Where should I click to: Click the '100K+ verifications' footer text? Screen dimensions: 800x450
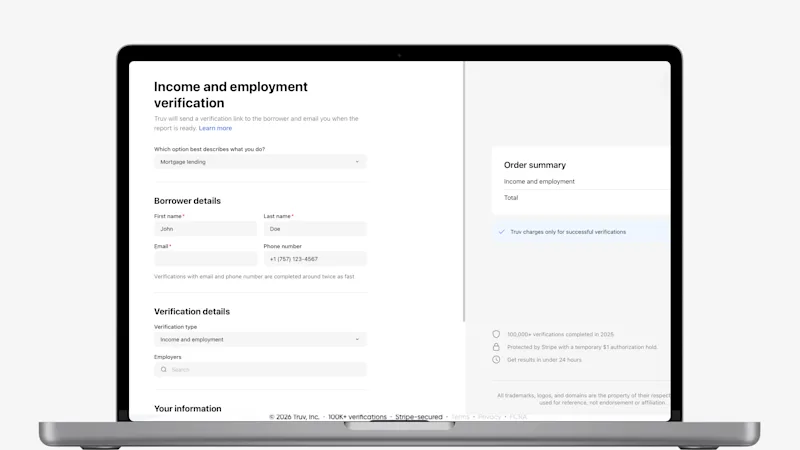357,417
